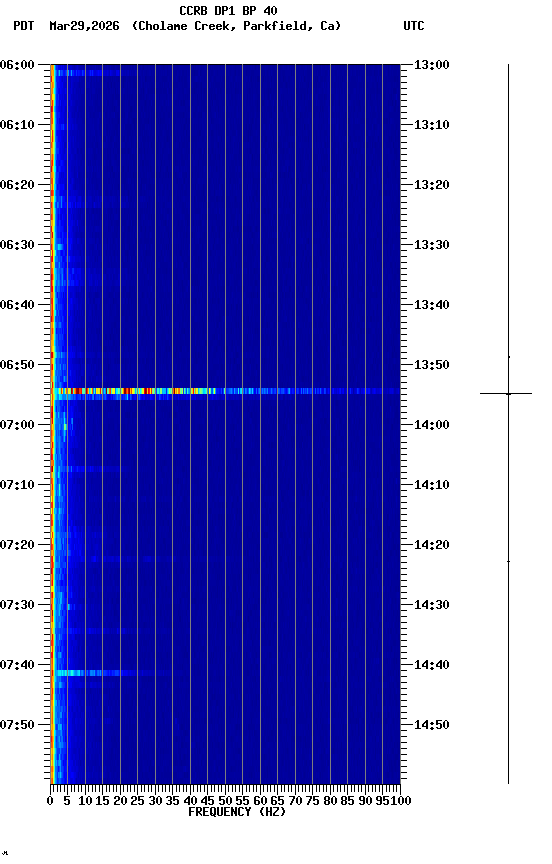The height and width of the screenshot is (864, 552).
Task: Click the 'FREQUENCY (HZ)' axis title
Action: (237, 813)
